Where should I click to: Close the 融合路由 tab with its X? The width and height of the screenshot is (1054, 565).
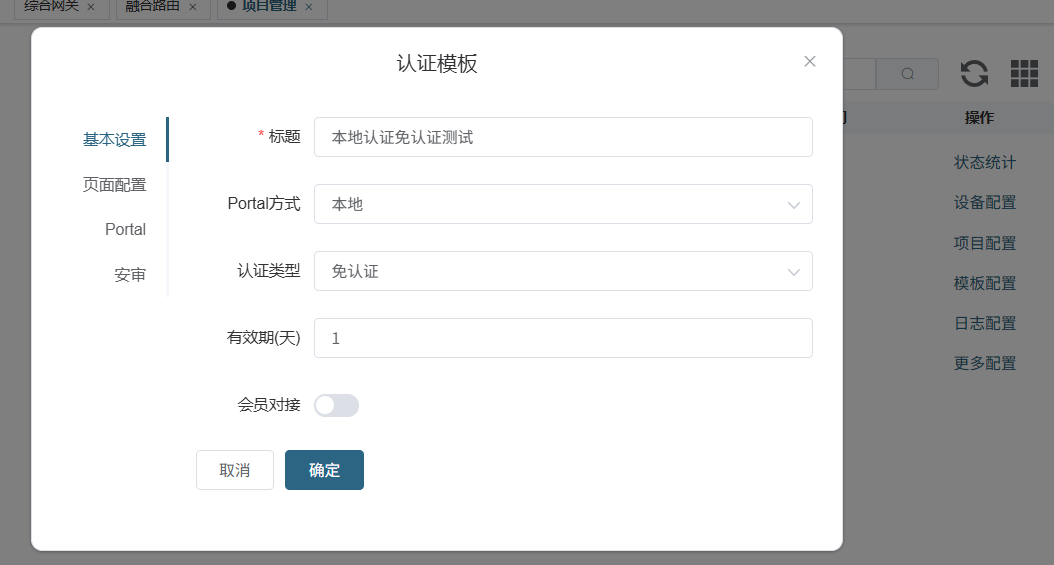(x=192, y=7)
